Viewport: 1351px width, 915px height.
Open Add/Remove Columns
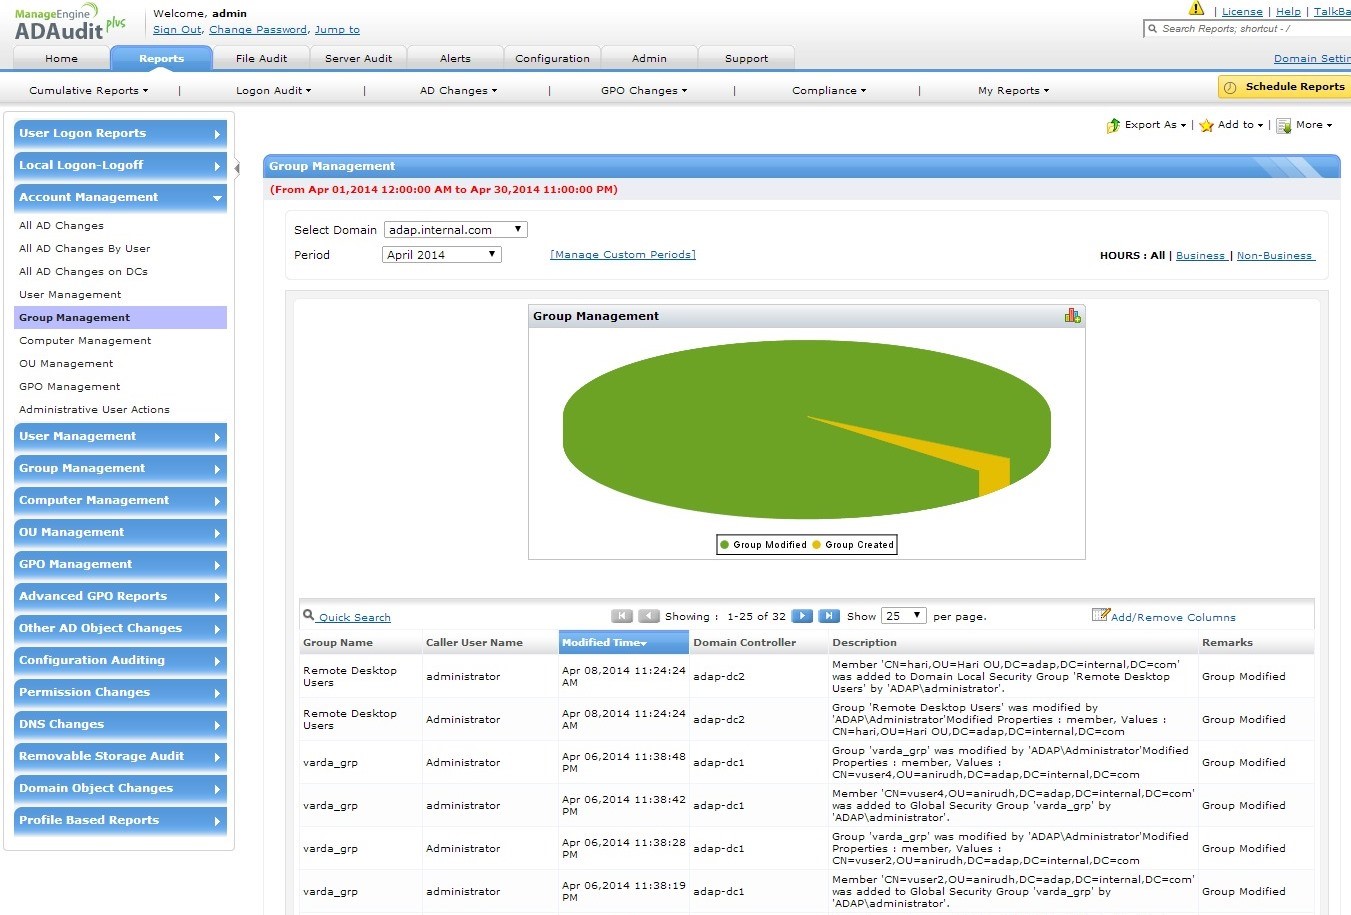point(1173,617)
